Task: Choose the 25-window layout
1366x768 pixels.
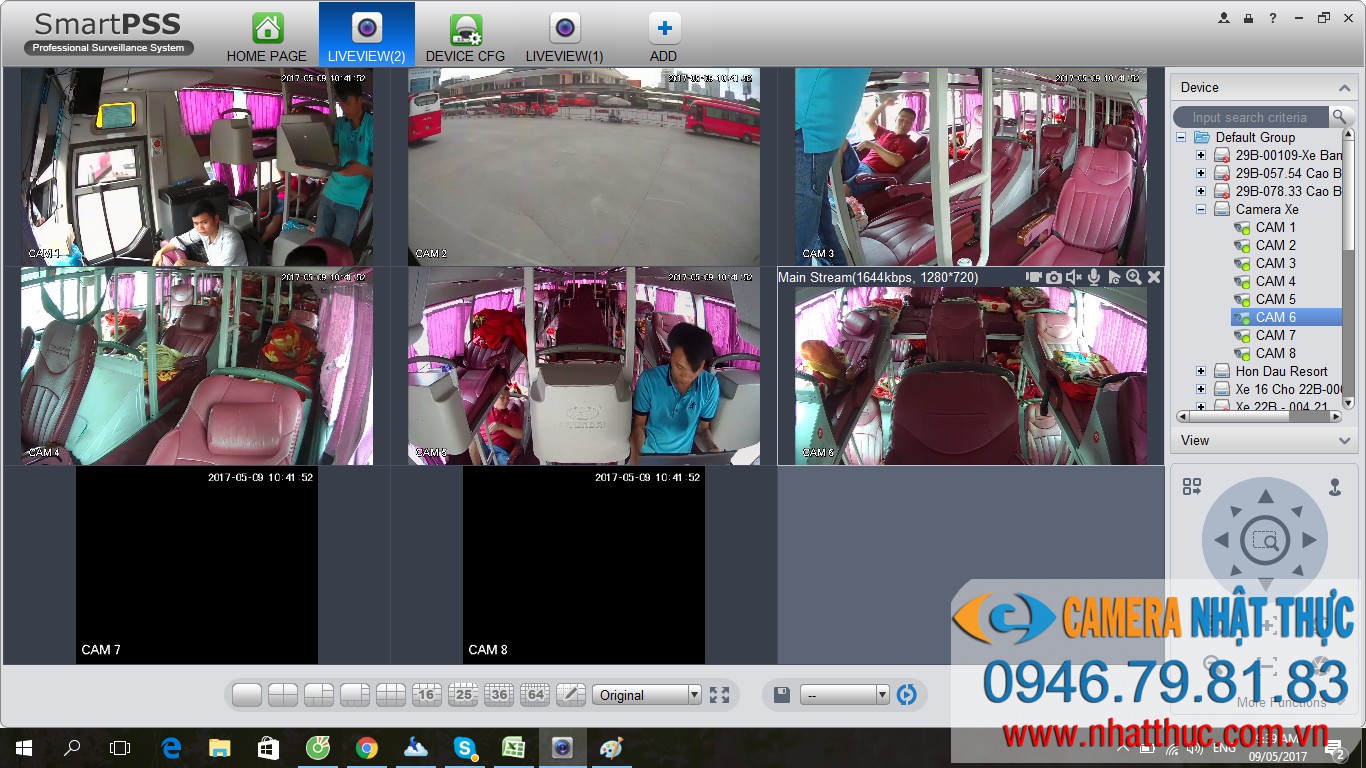Action: click(463, 694)
